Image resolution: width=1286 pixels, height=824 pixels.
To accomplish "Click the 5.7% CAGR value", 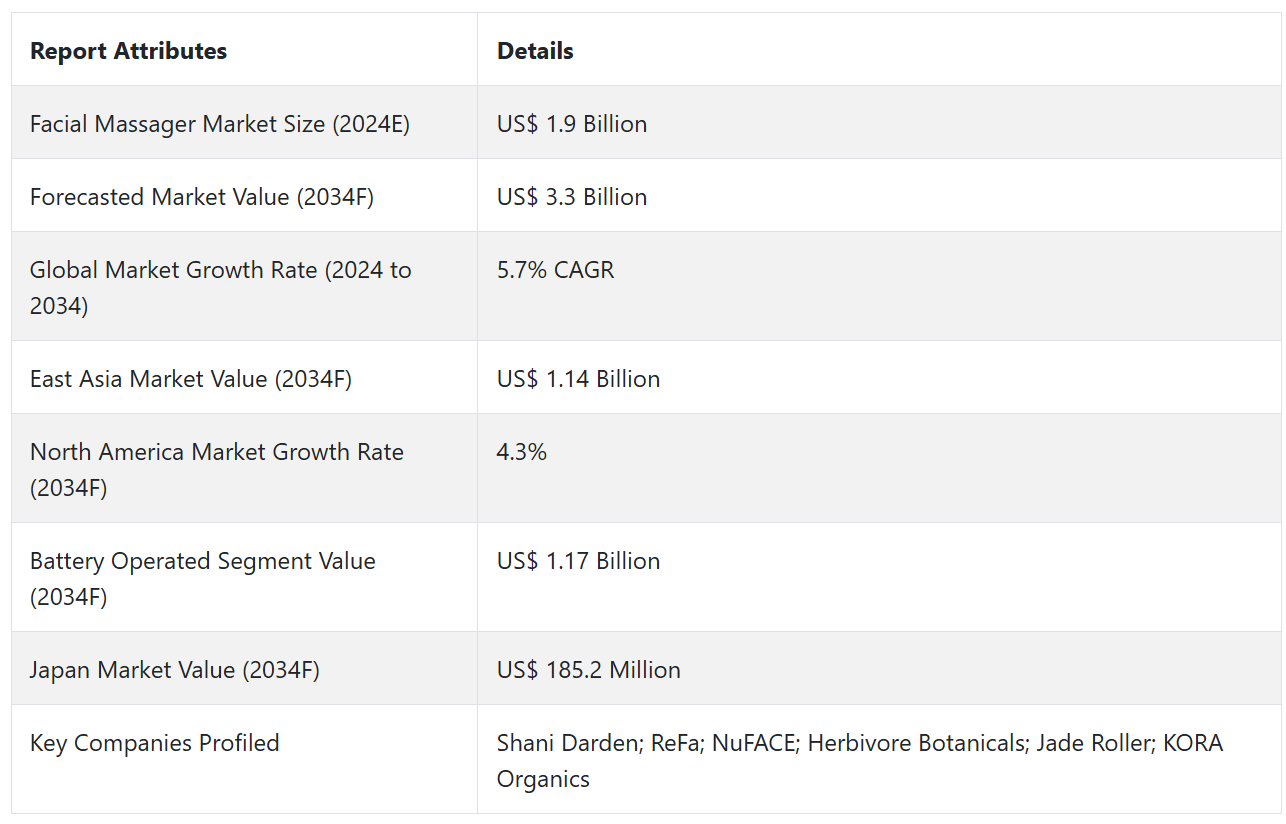I will (x=555, y=270).
